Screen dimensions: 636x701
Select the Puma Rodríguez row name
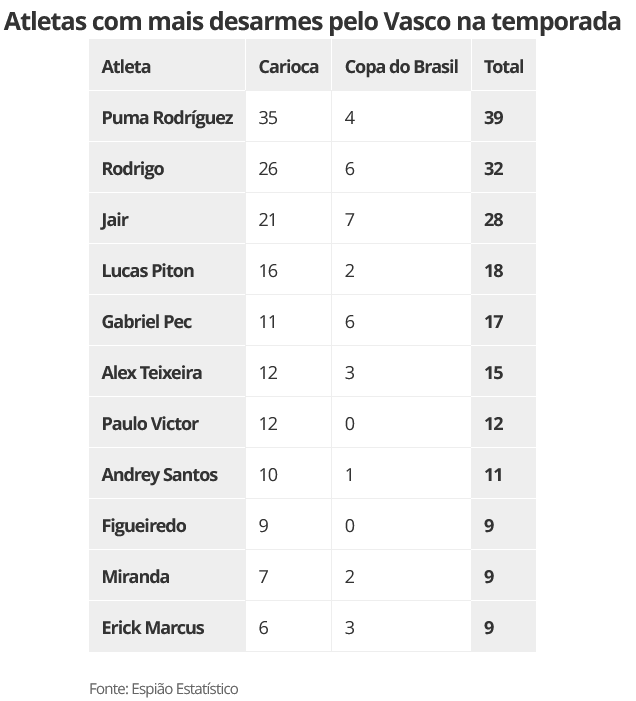click(167, 118)
